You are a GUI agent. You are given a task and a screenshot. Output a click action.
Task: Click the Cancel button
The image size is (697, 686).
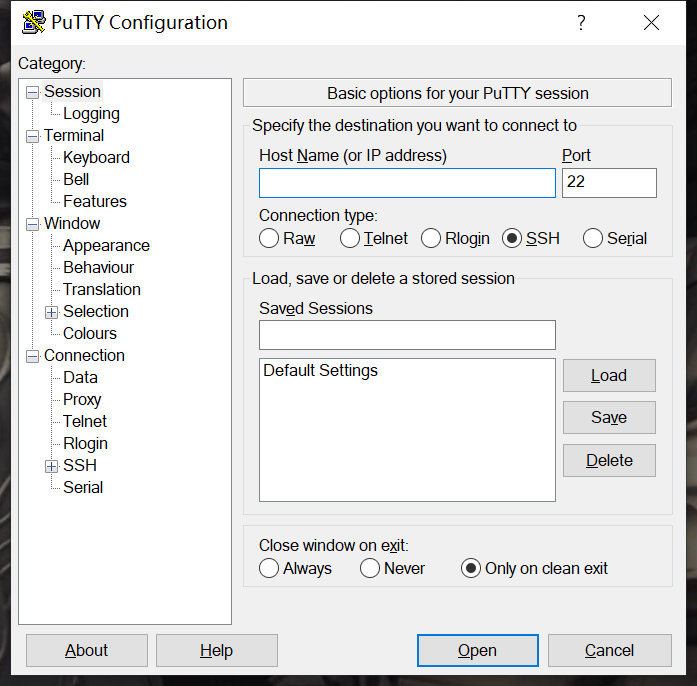(609, 650)
